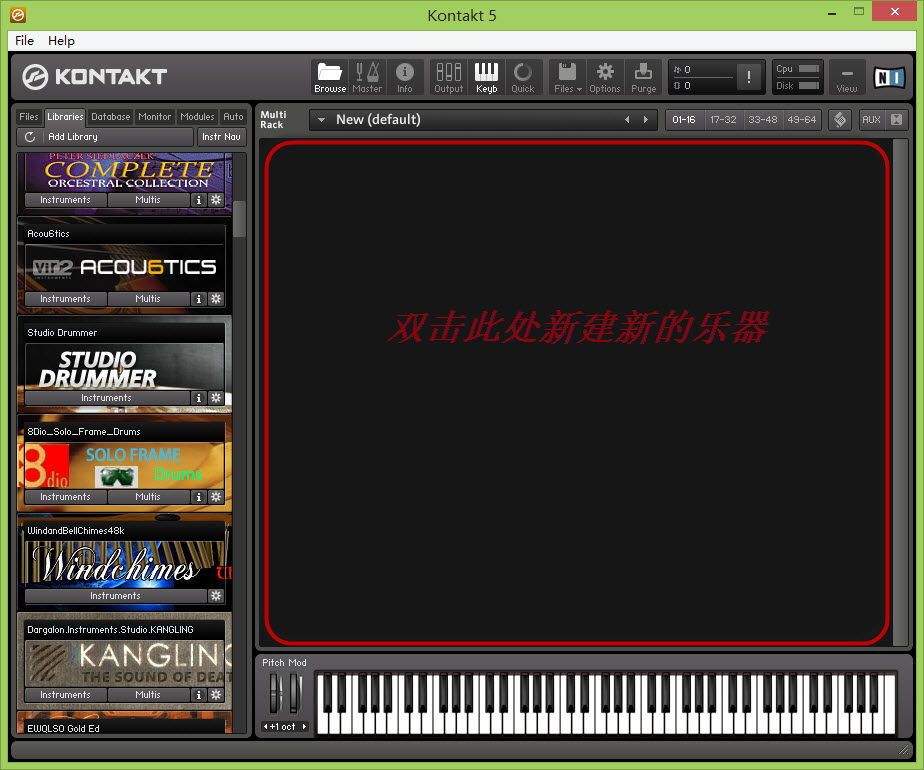Open Studio Drummer settings gear

(216, 398)
